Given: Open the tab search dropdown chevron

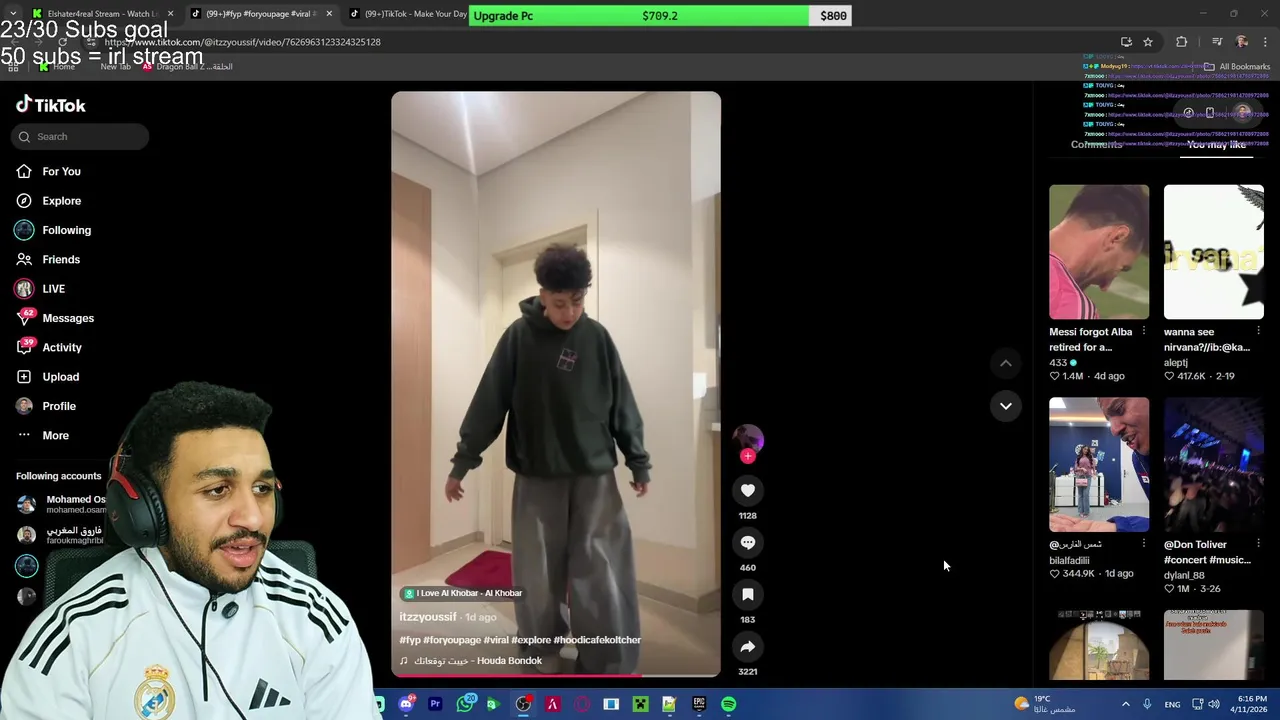Looking at the screenshot, I should pyautogui.click(x=12, y=14).
